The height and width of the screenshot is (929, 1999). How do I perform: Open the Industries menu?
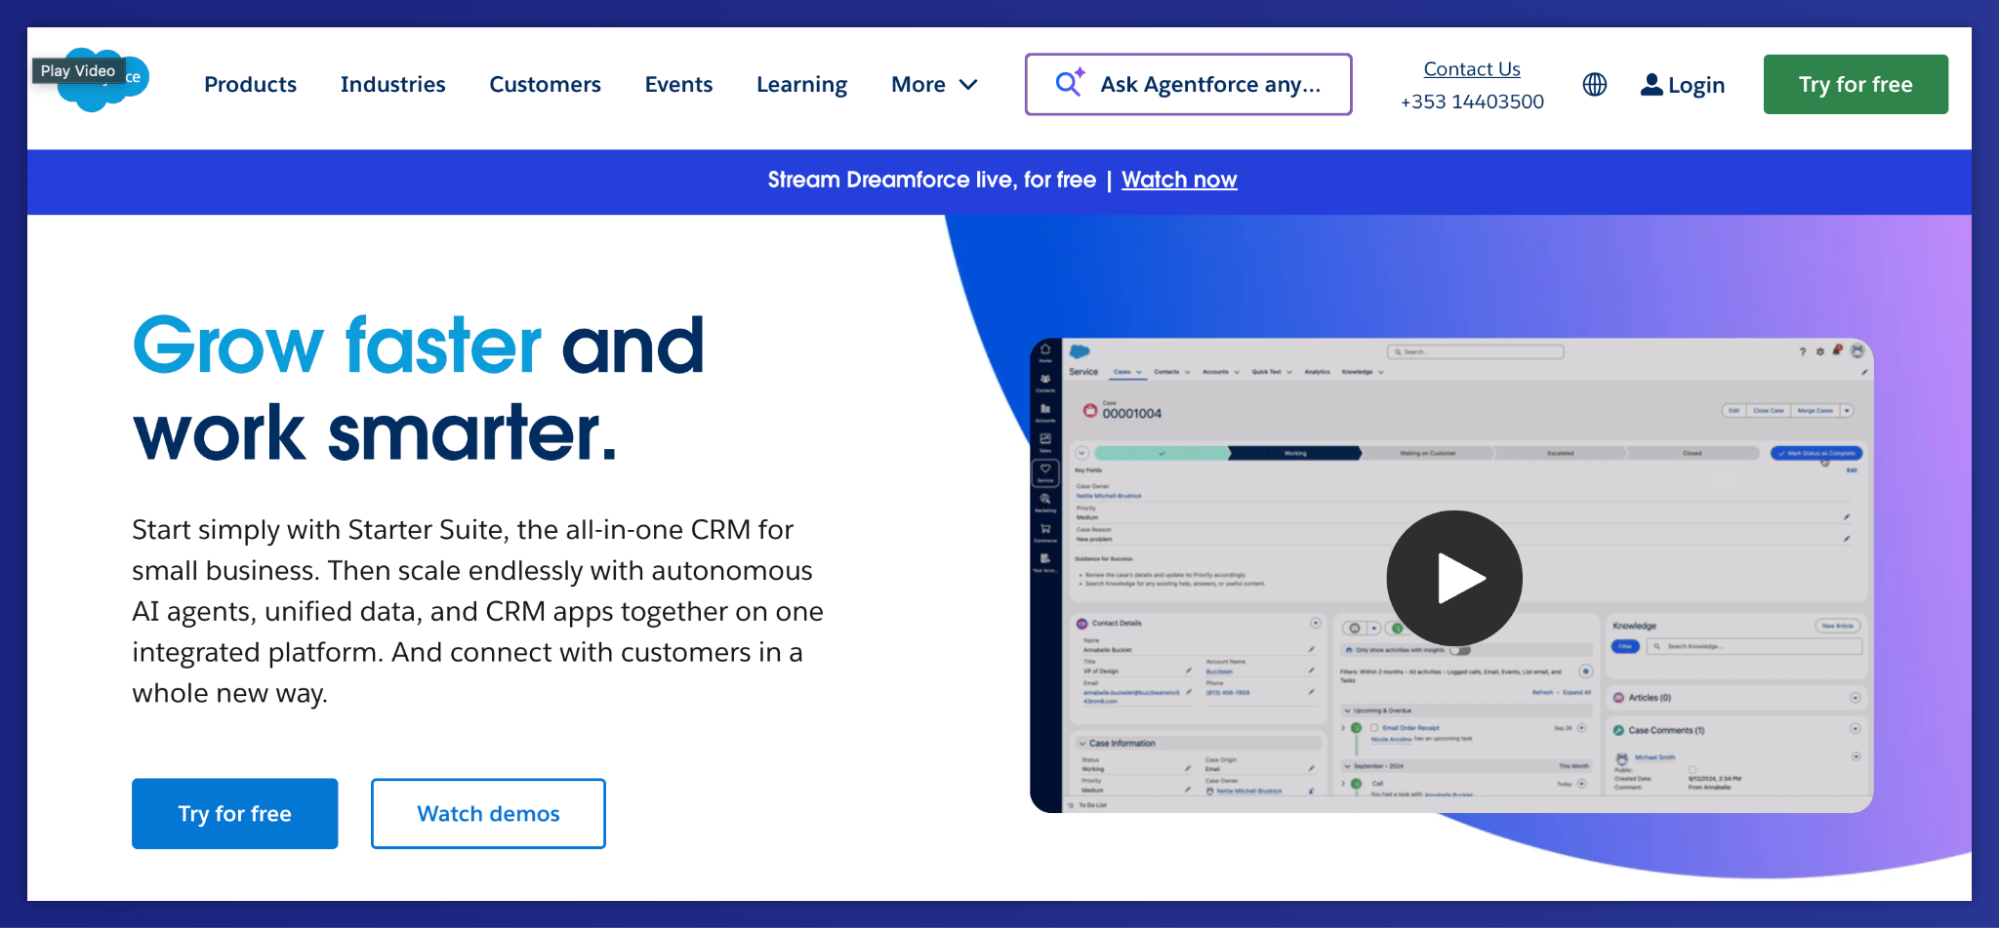pos(393,85)
